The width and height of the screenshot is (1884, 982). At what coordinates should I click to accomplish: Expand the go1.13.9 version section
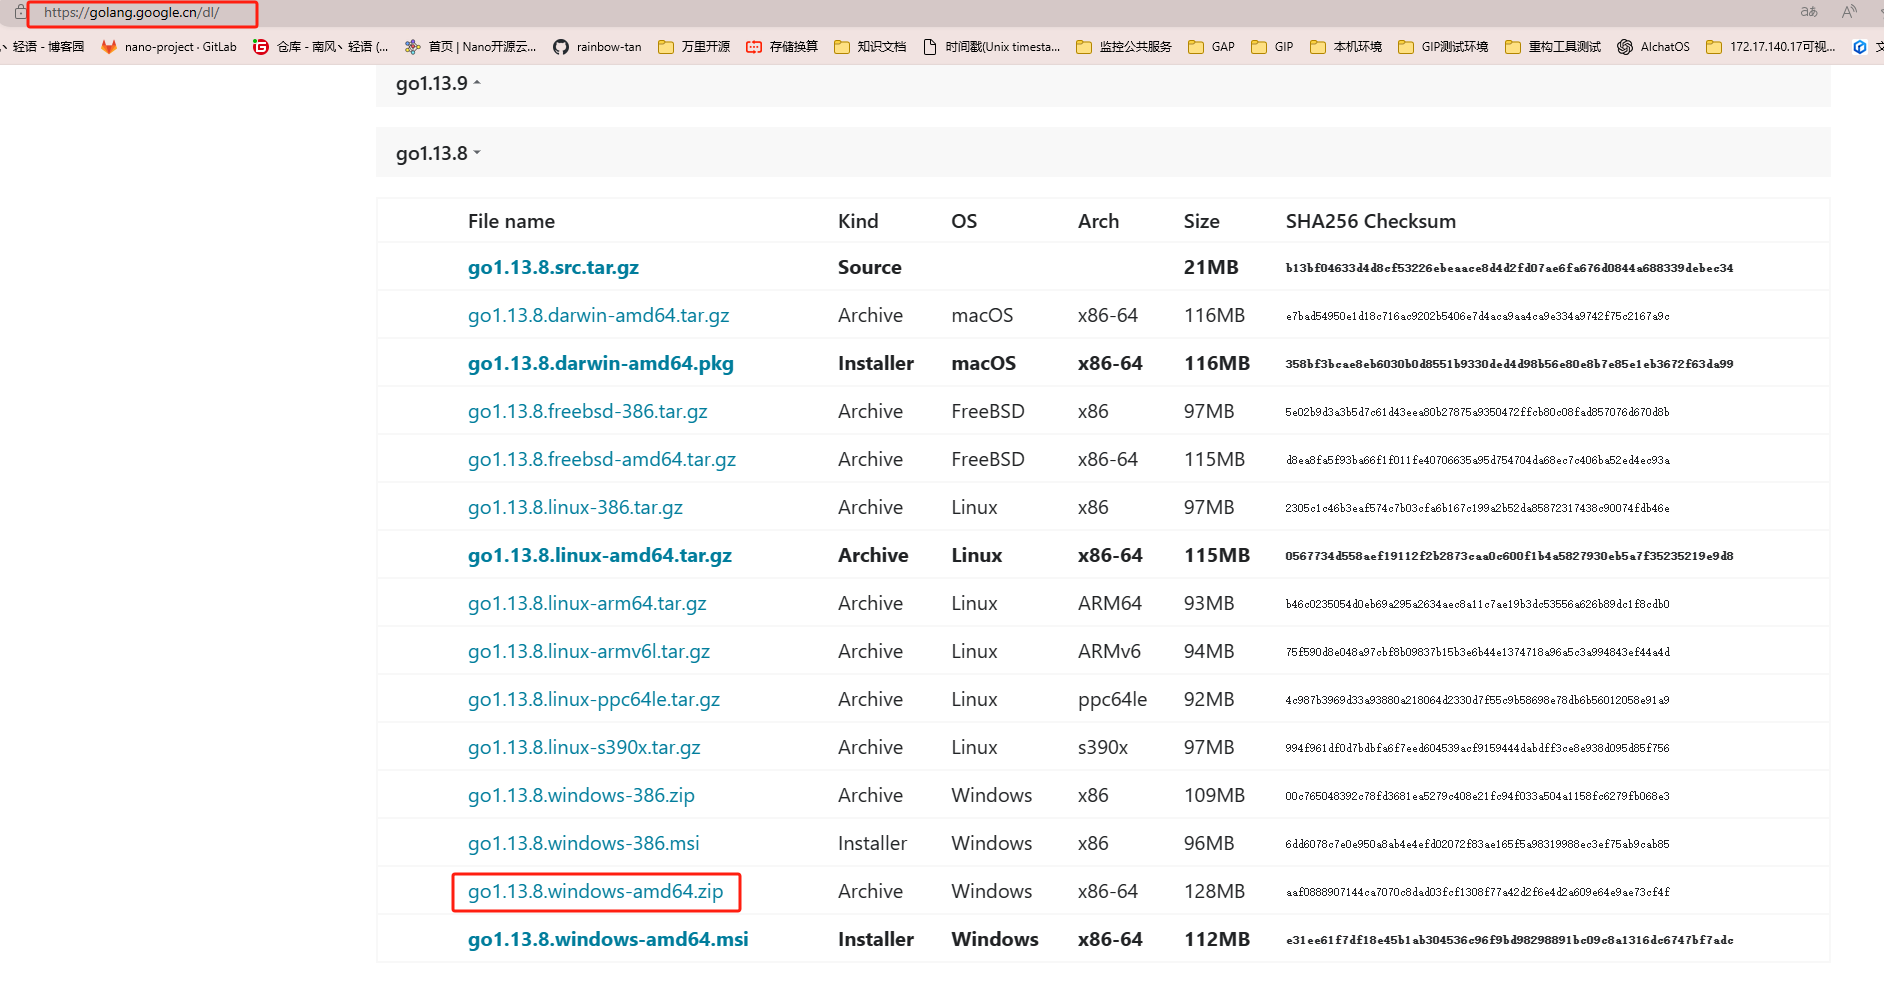[x=438, y=83]
